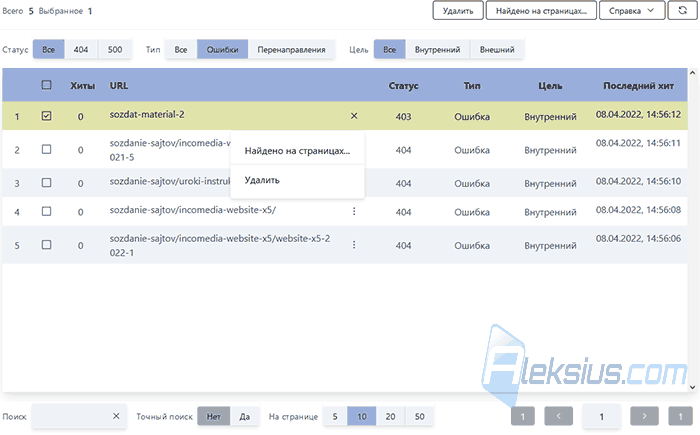
Task: Sort by the Хиты column header
Action: (x=82, y=85)
